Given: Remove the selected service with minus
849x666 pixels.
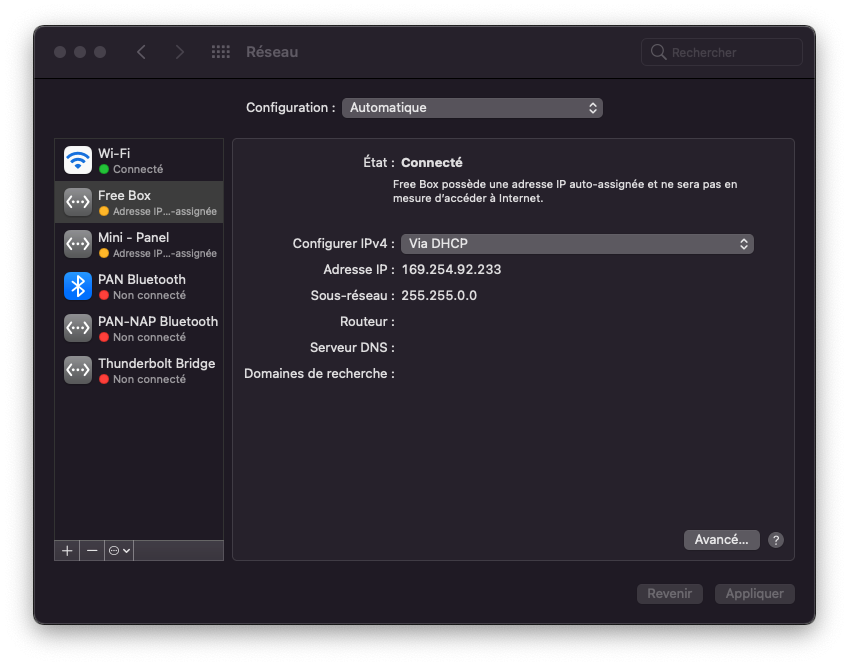Looking at the screenshot, I should pyautogui.click(x=92, y=551).
